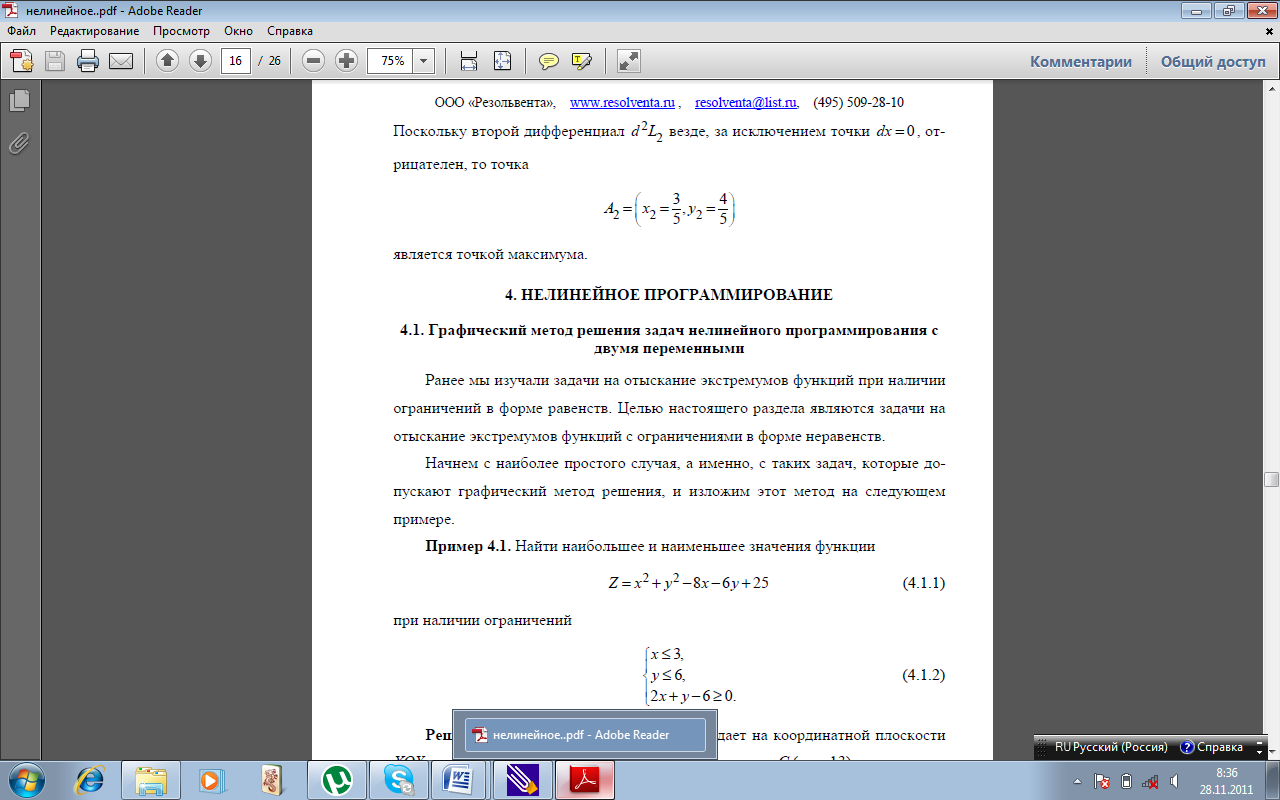This screenshot has height=800, width=1280.
Task: Open Windows Explorer folder in the taskbar
Action: point(151,779)
